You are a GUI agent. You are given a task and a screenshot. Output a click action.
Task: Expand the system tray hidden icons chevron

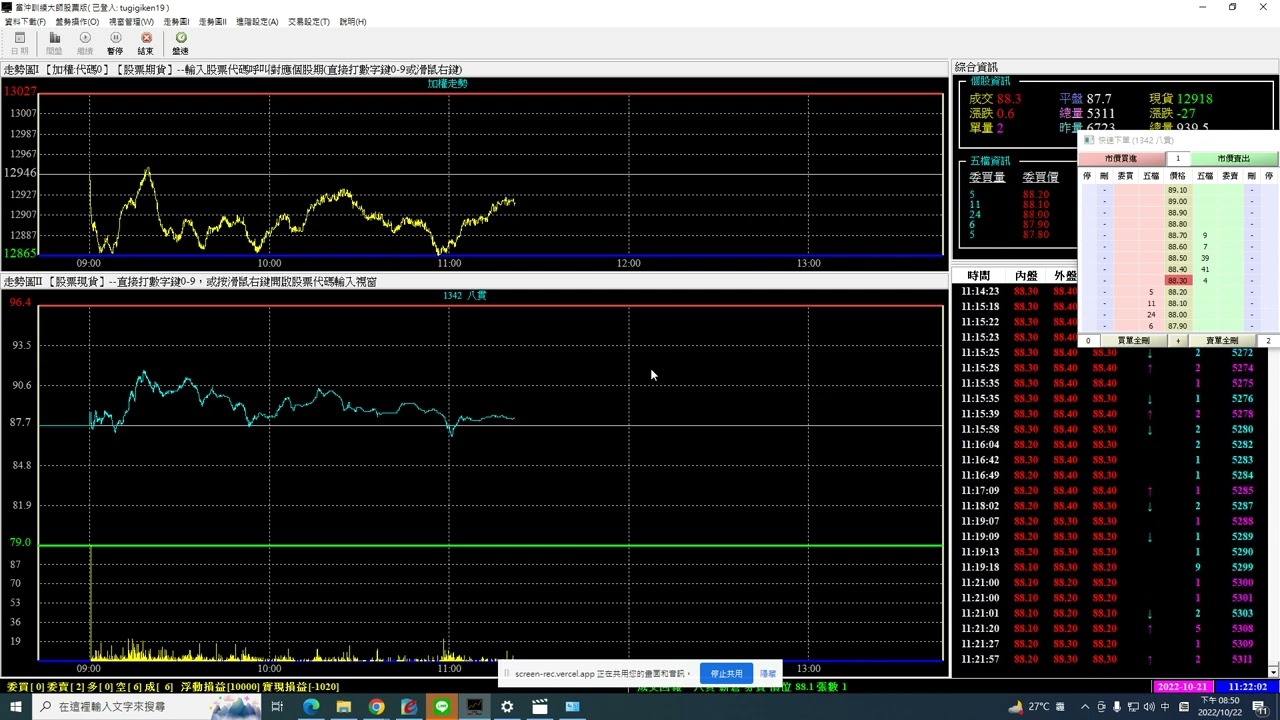[1086, 706]
